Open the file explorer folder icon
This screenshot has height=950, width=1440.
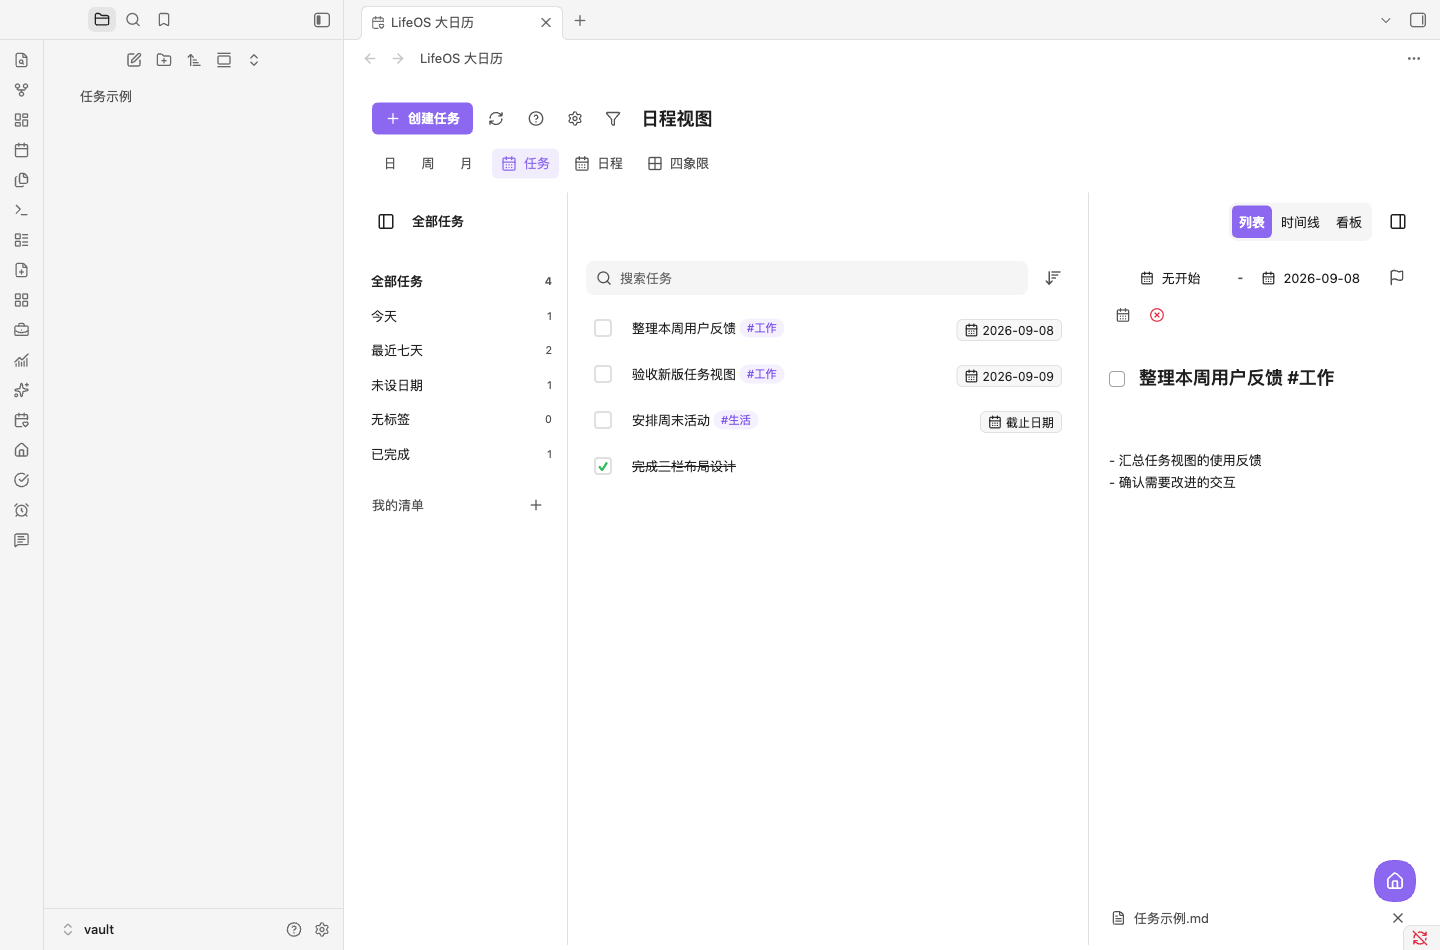[102, 20]
